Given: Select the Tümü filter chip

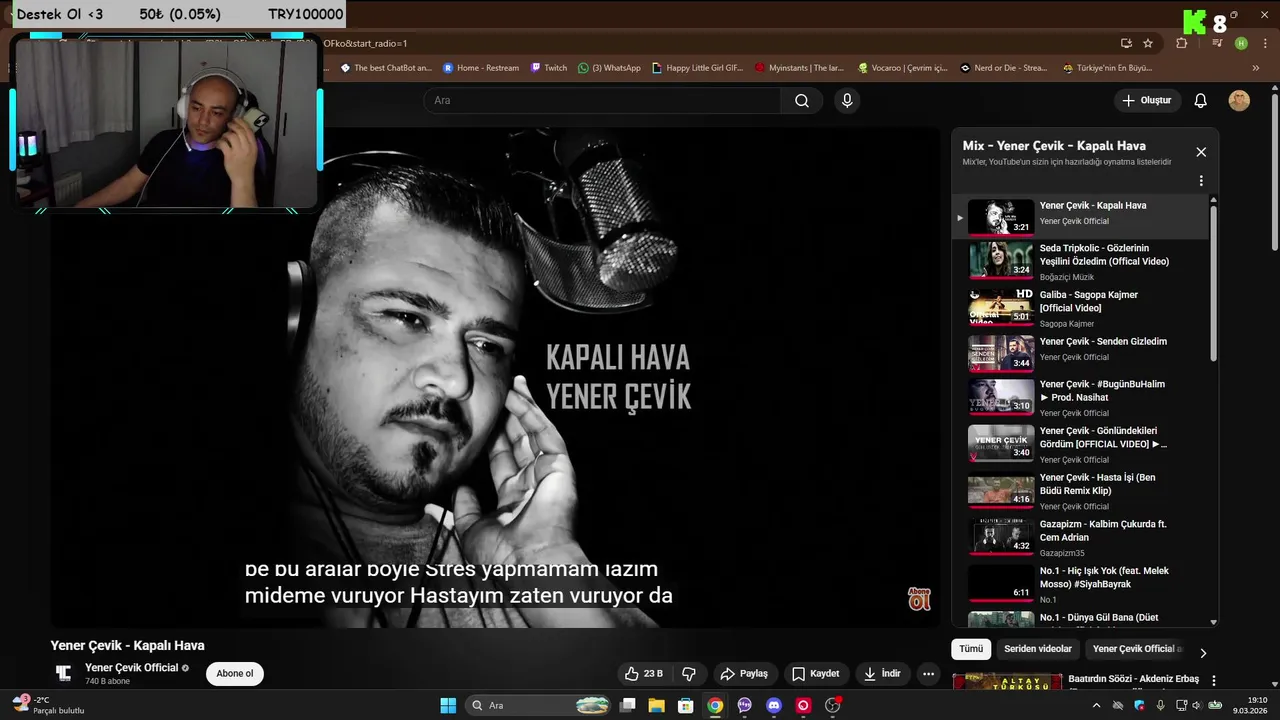Looking at the screenshot, I should coord(971,649).
